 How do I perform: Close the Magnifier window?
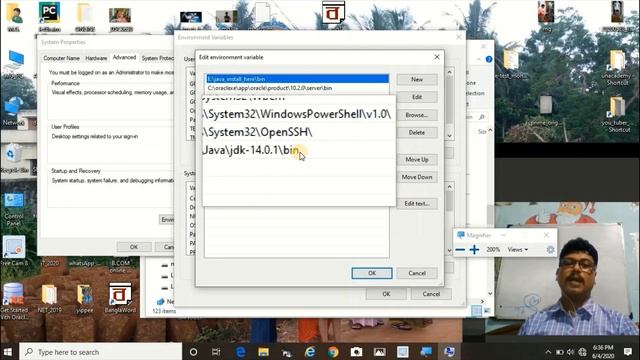(x=546, y=235)
